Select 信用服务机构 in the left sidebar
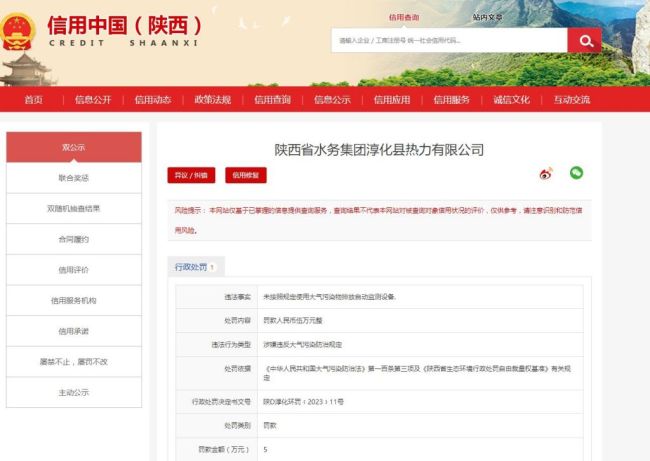Viewport: 650px width, 461px height. (74, 301)
